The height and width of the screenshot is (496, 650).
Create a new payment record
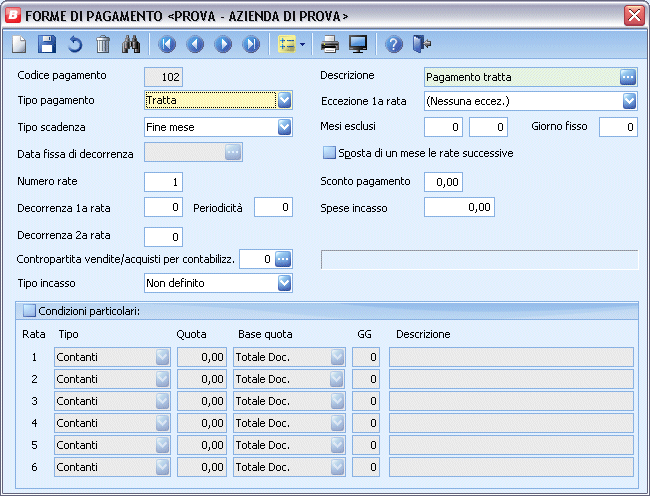click(19, 44)
